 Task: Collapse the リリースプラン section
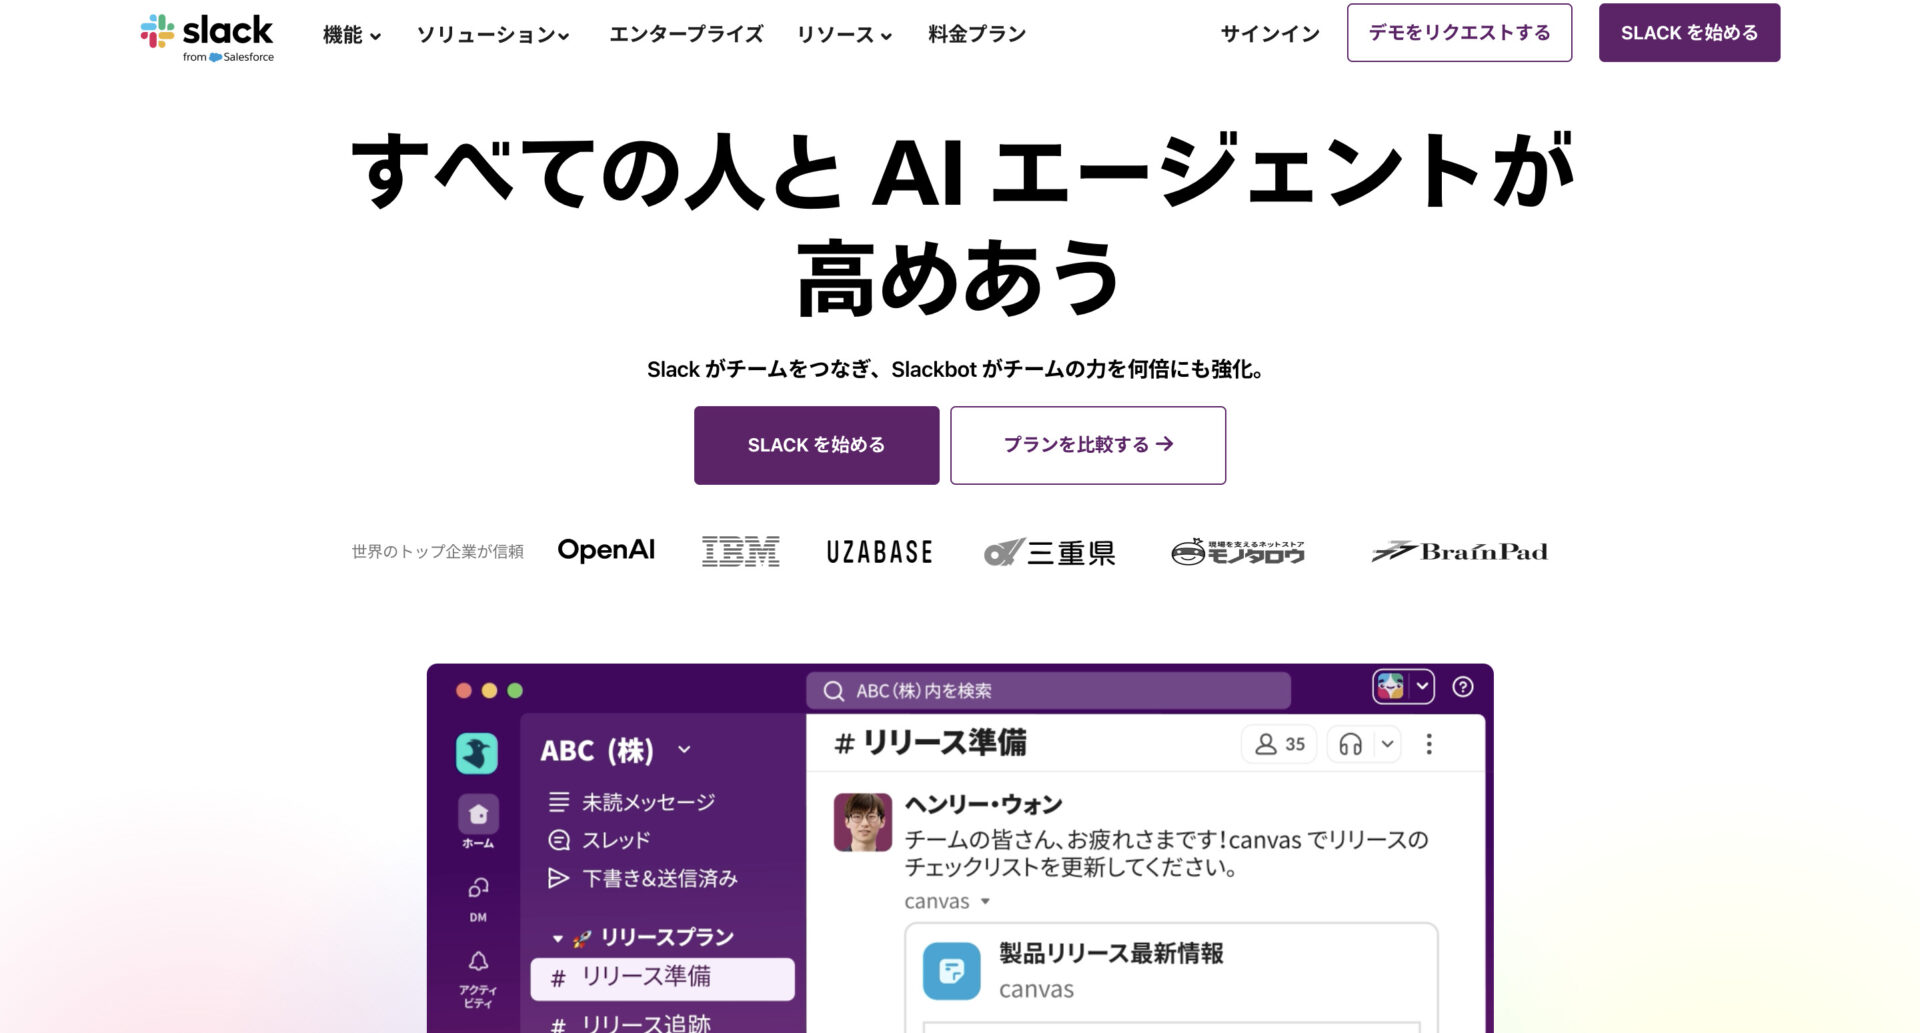pos(558,938)
